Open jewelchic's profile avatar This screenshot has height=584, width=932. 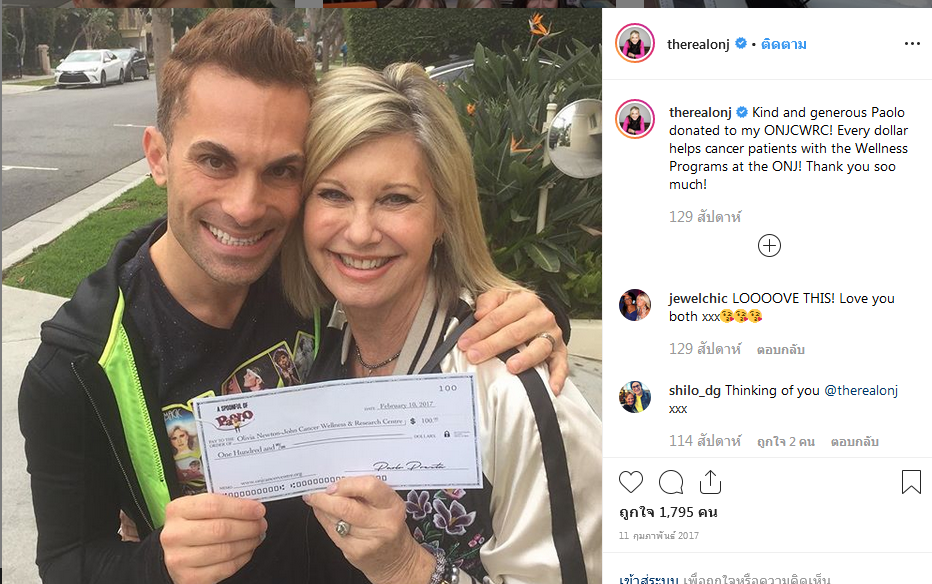click(x=635, y=305)
